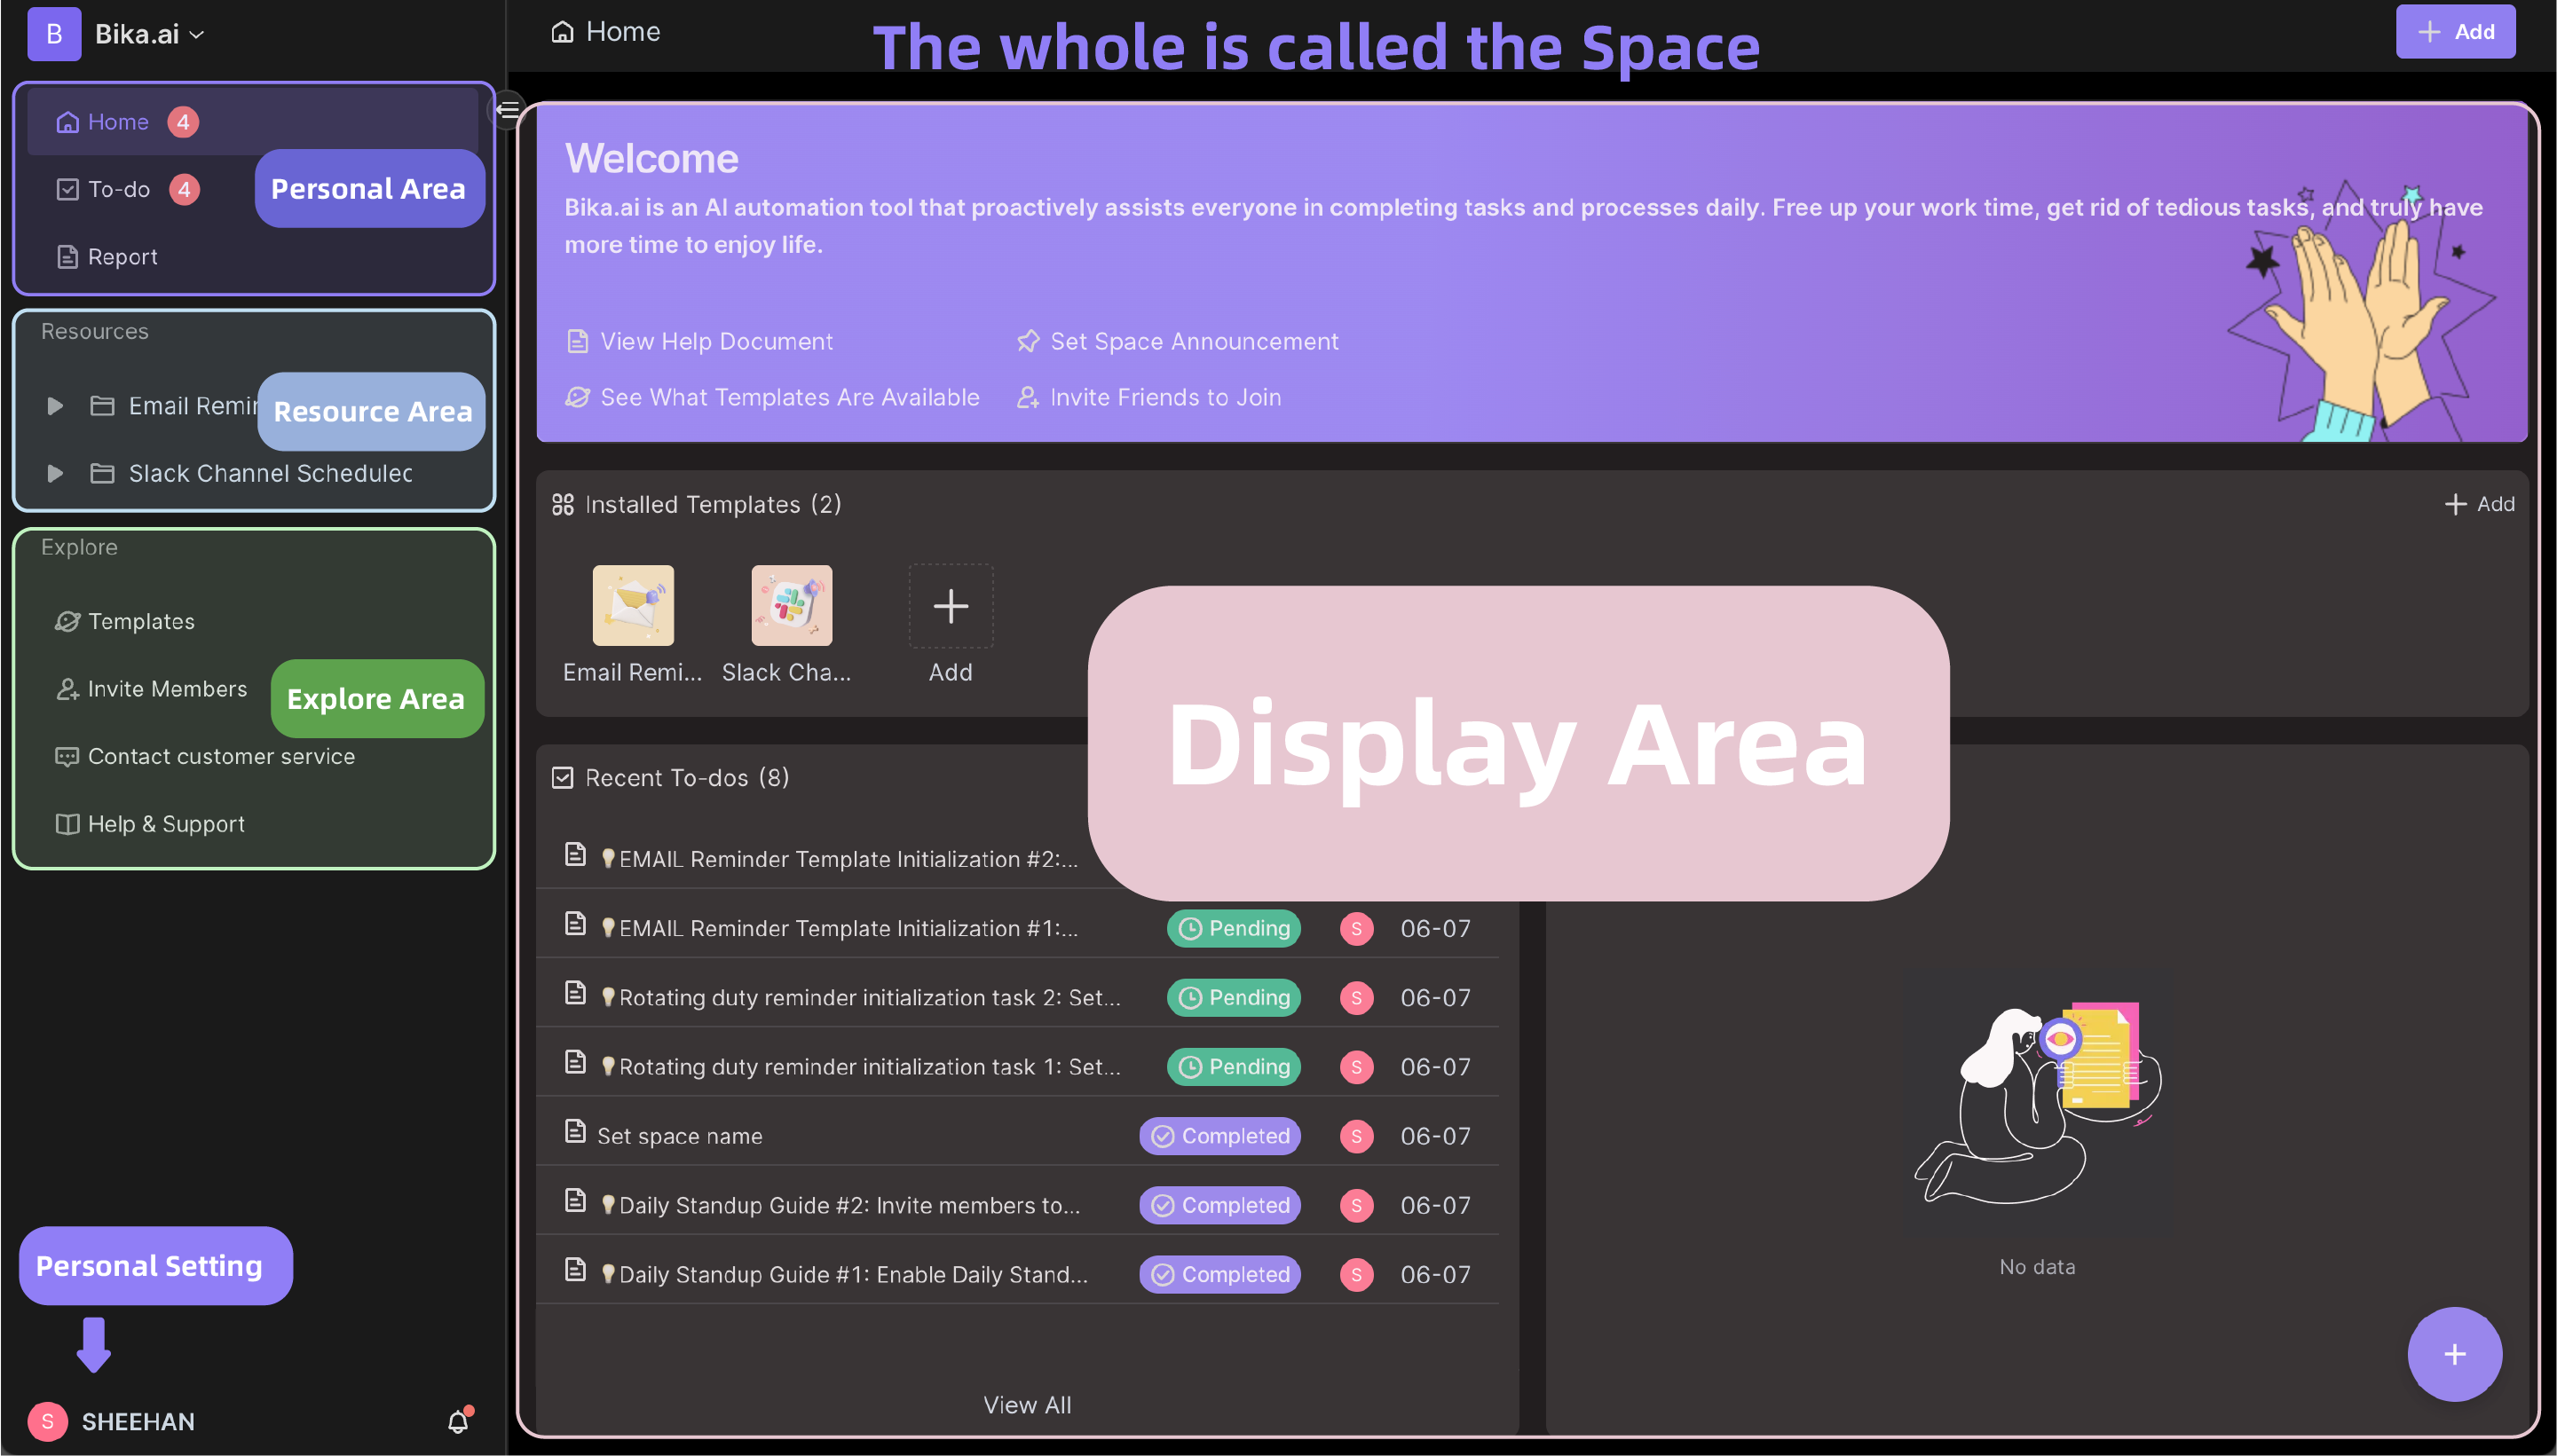Image resolution: width=2557 pixels, height=1456 pixels.
Task: Click the Home breadcrumb icon in header
Action: (563, 32)
